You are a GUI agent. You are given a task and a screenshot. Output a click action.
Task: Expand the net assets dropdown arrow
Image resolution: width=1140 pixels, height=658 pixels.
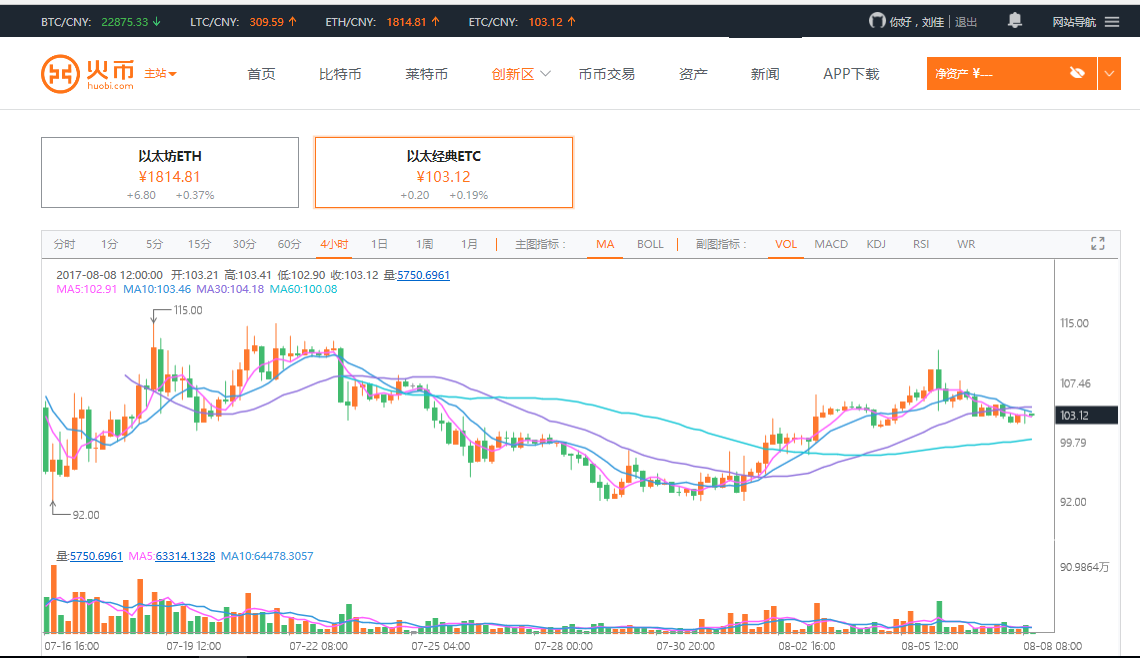tap(1109, 73)
